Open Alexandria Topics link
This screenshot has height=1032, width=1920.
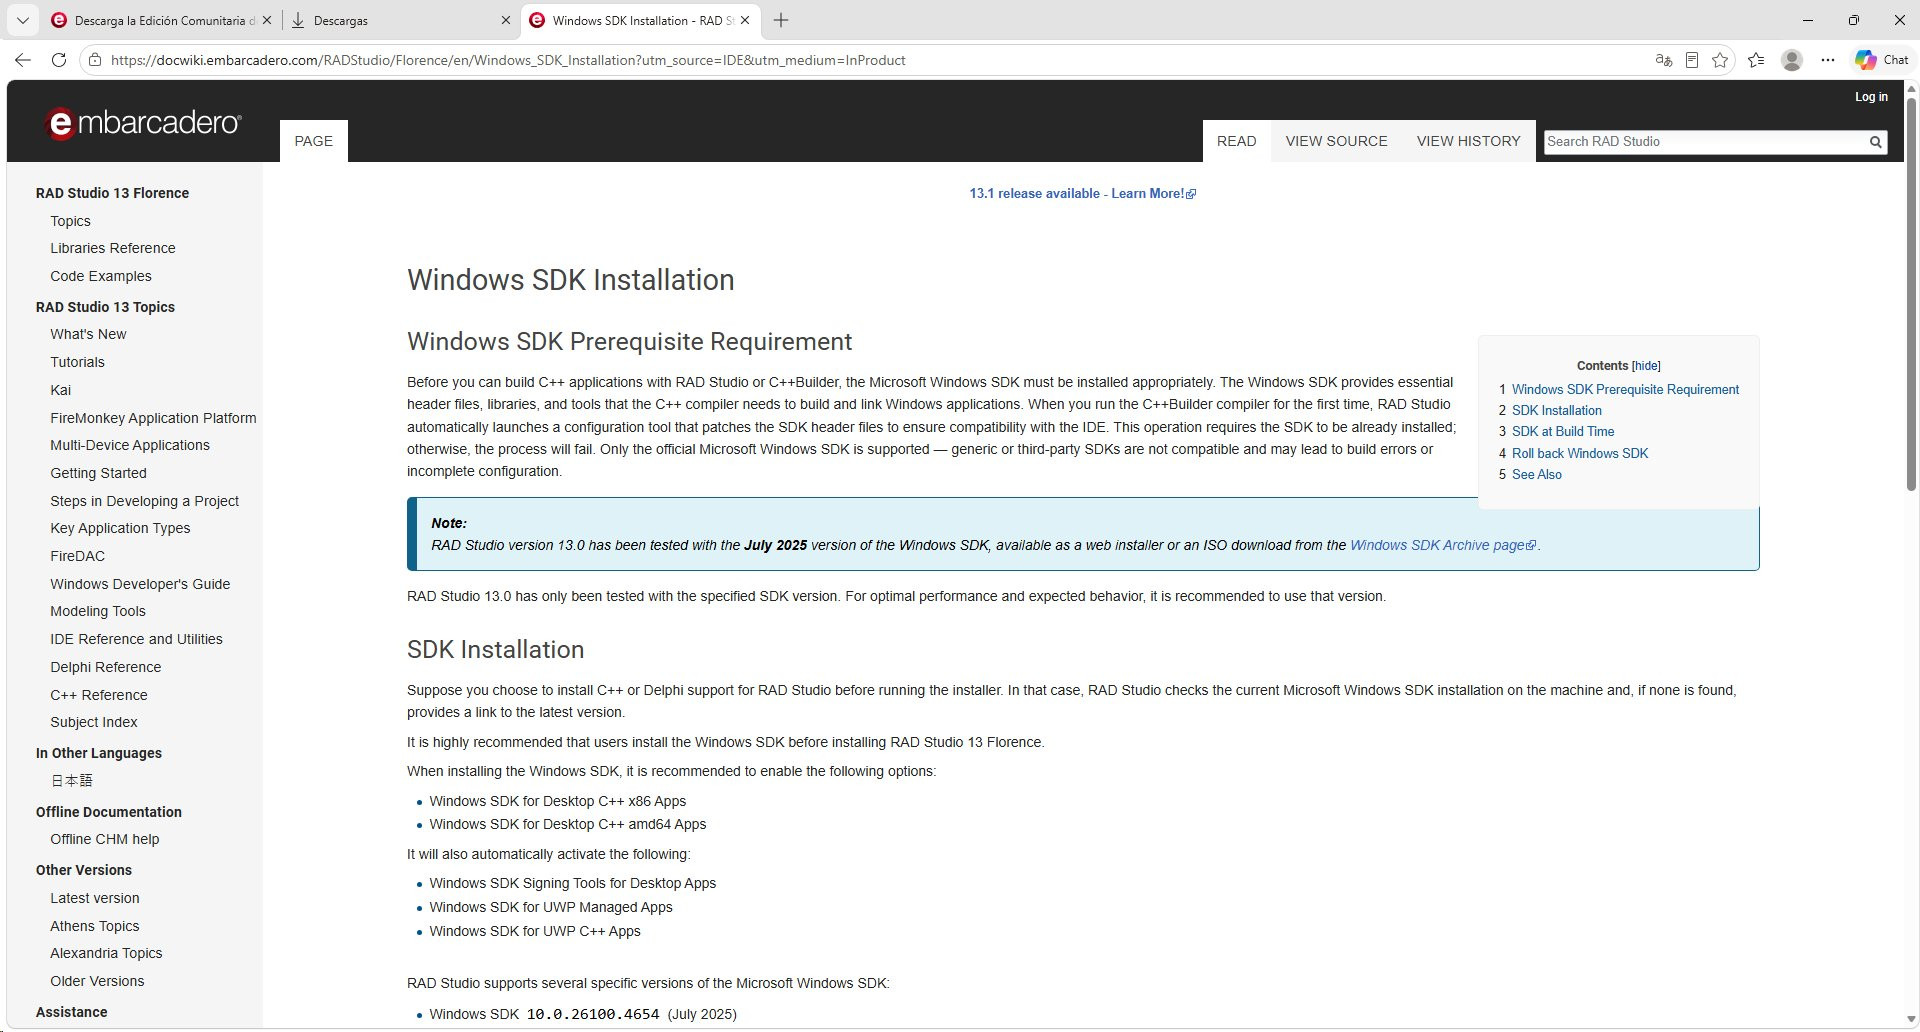tap(106, 953)
